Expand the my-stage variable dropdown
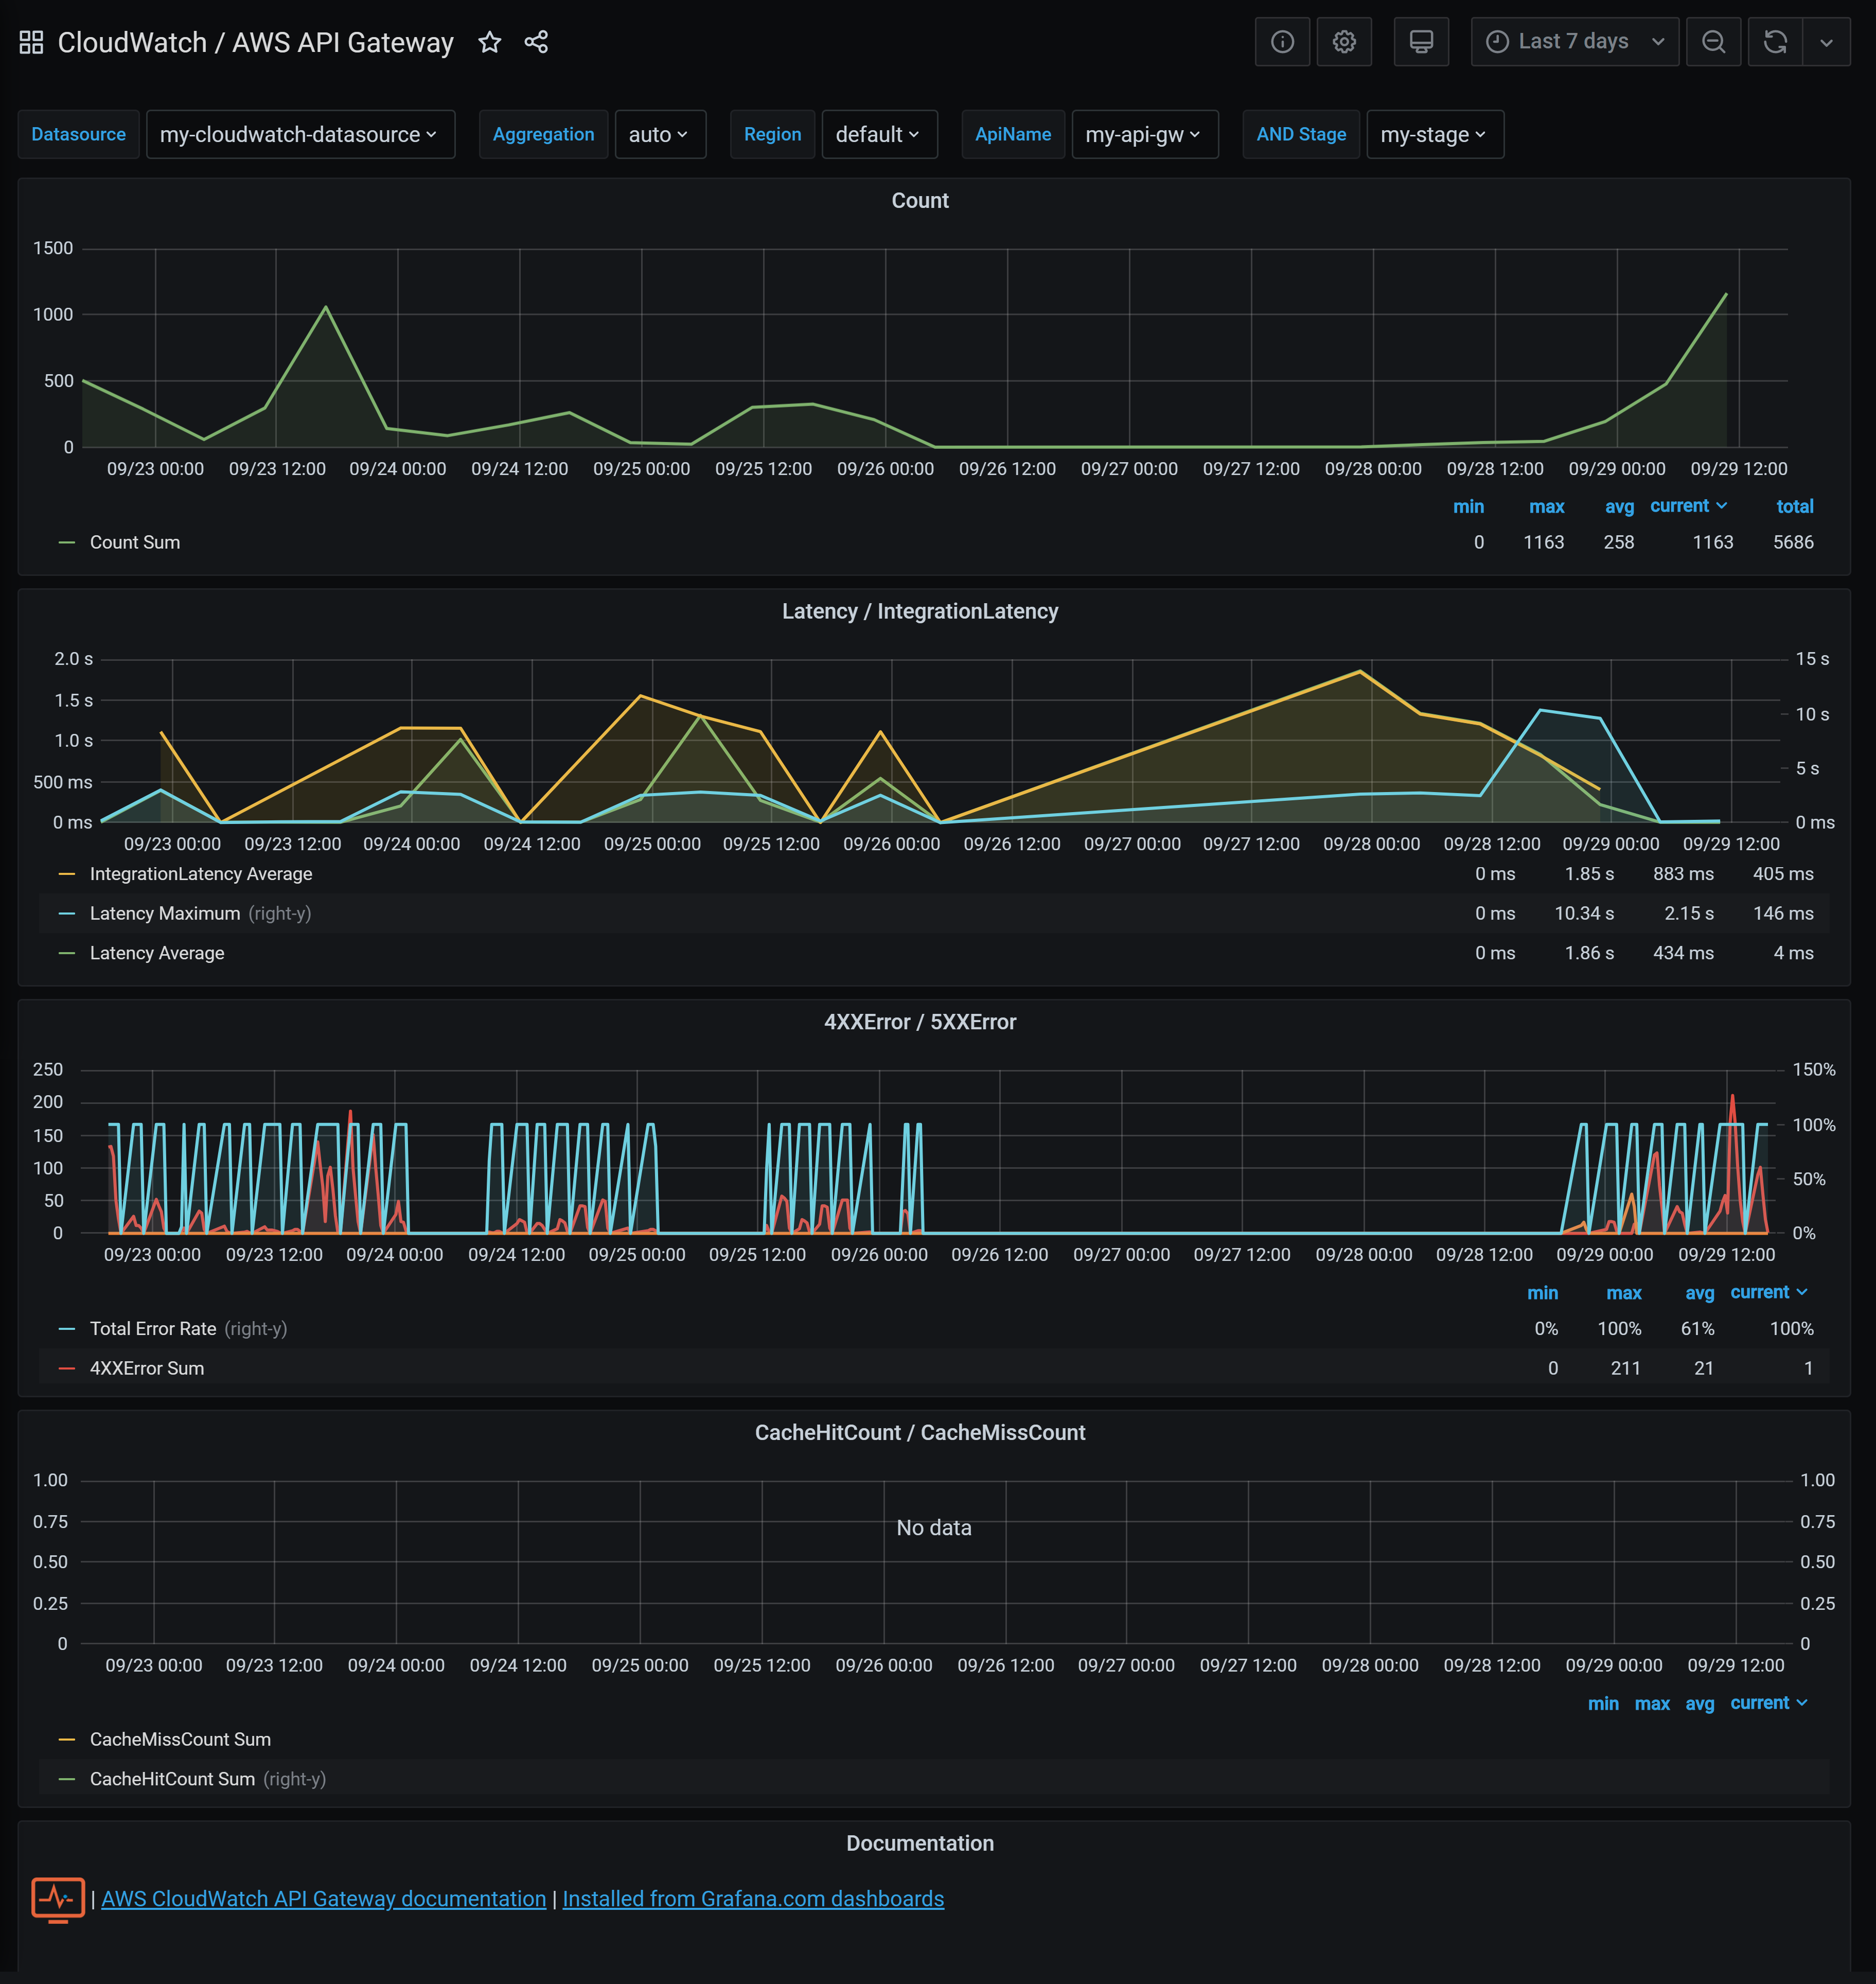1876x1984 pixels. click(1433, 134)
